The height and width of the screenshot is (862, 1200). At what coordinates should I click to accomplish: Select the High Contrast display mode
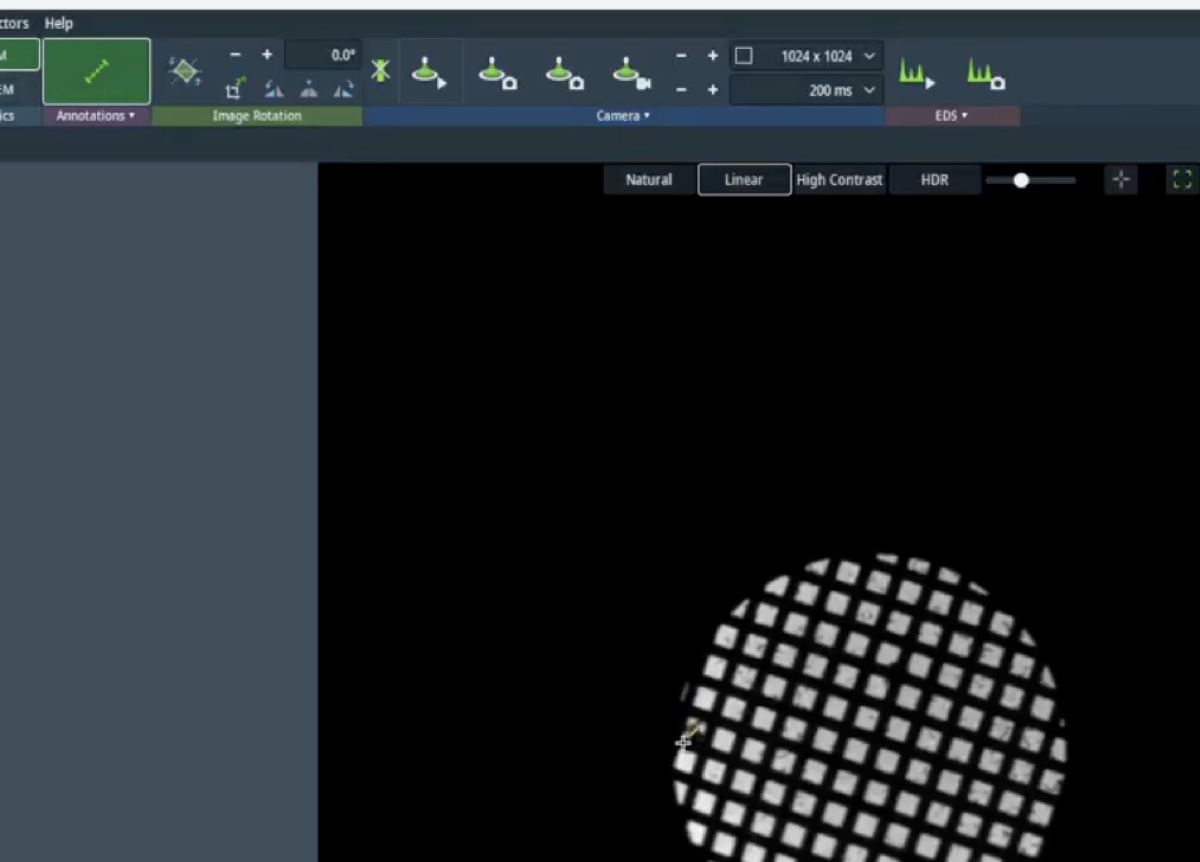tap(840, 180)
